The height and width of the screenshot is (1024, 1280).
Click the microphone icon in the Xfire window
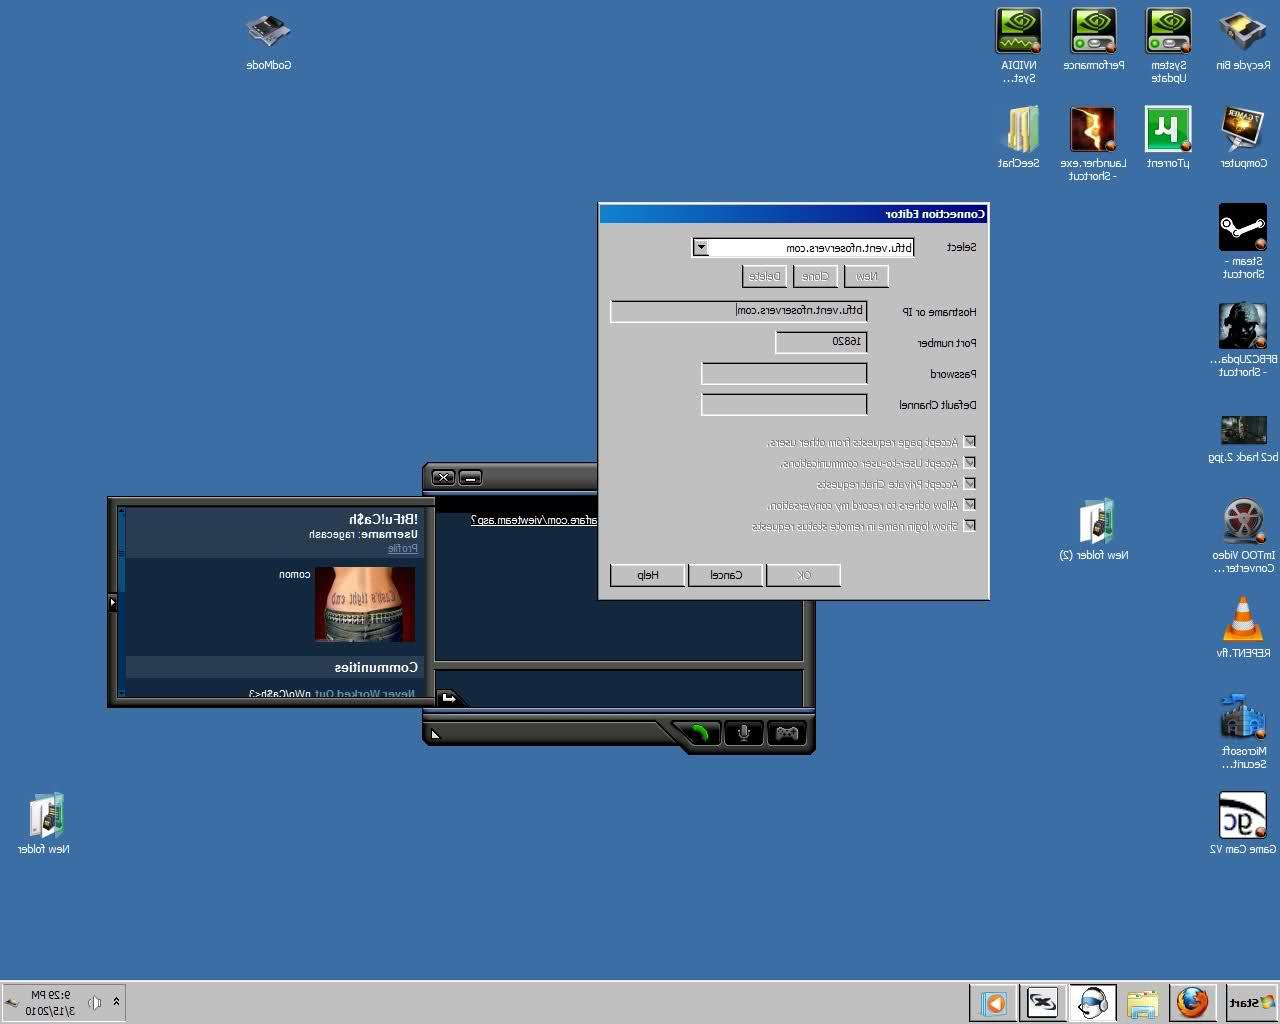point(744,733)
